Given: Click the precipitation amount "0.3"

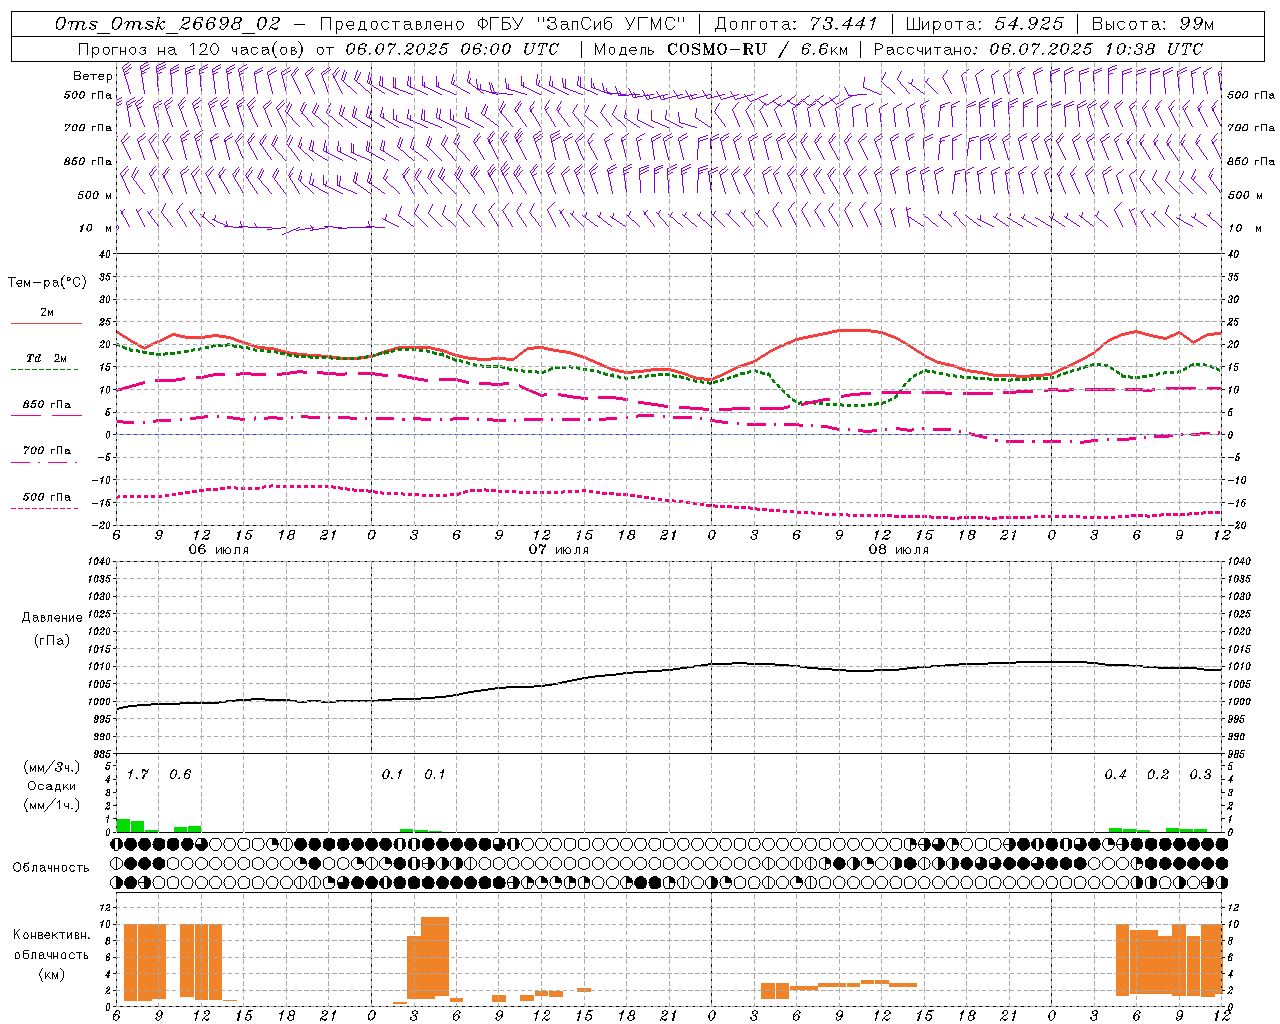Looking at the screenshot, I should 1201,774.
